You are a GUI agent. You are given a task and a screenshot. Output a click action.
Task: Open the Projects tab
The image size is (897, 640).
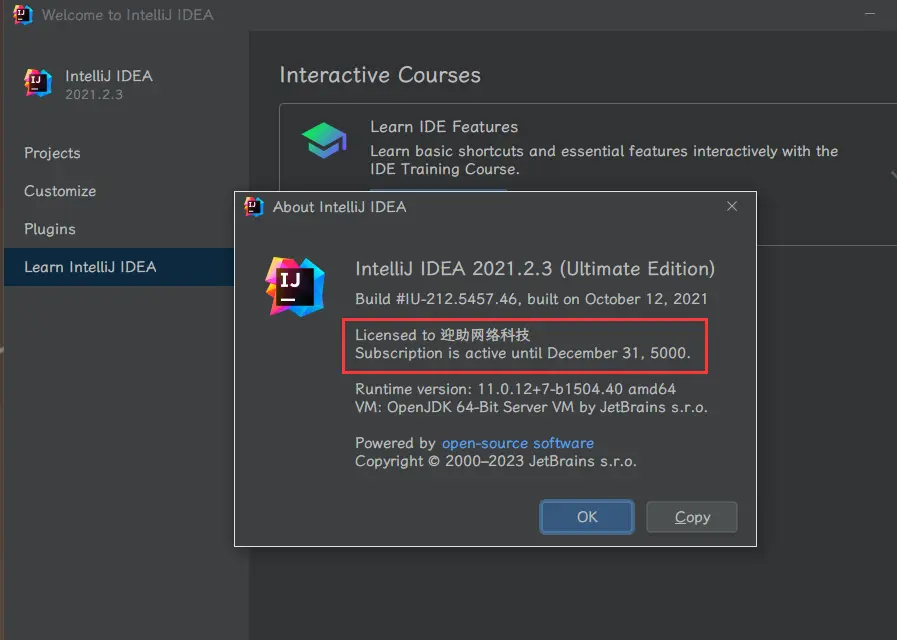tap(52, 153)
